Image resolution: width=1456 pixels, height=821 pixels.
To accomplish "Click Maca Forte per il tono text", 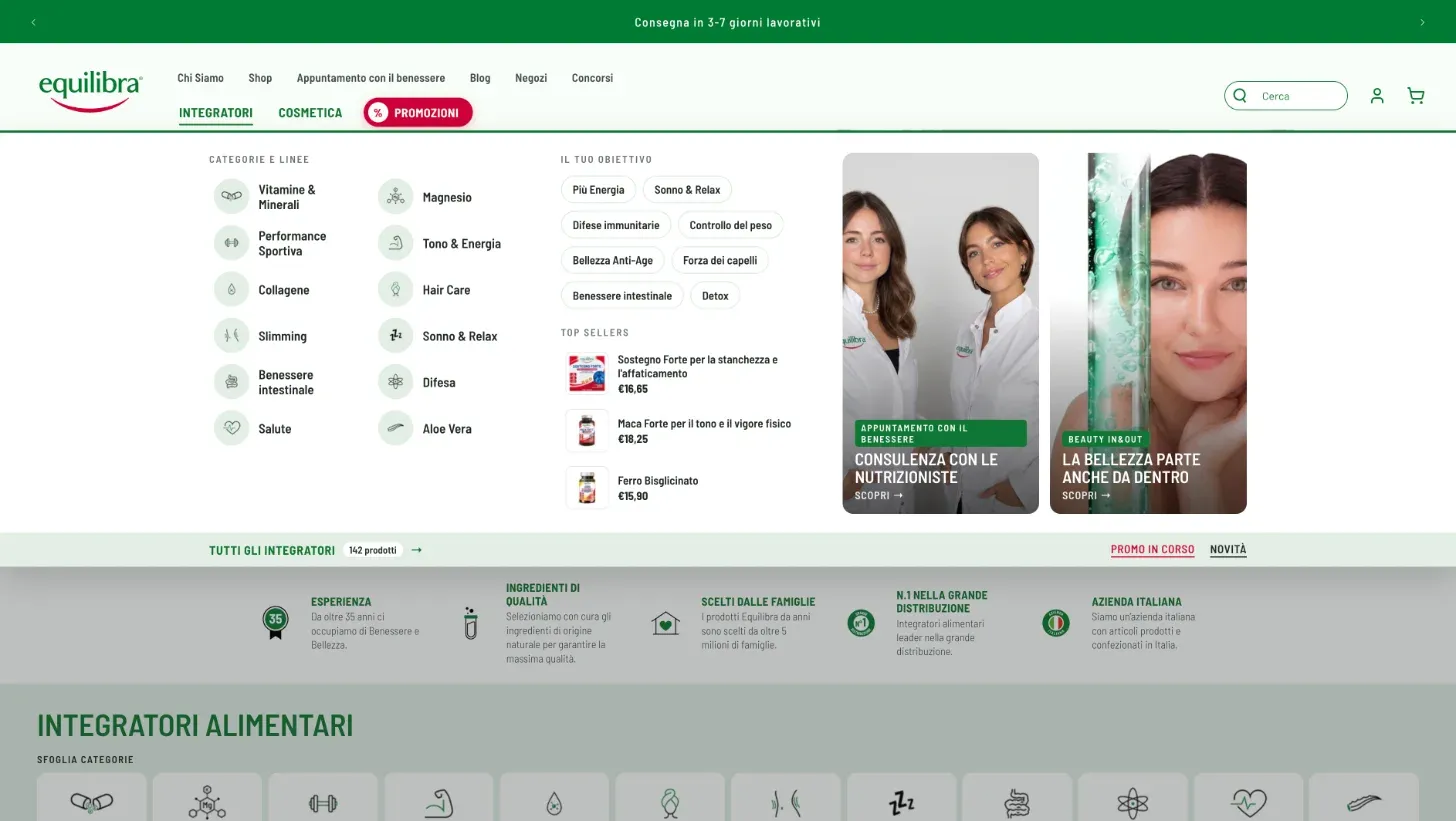I will [704, 424].
